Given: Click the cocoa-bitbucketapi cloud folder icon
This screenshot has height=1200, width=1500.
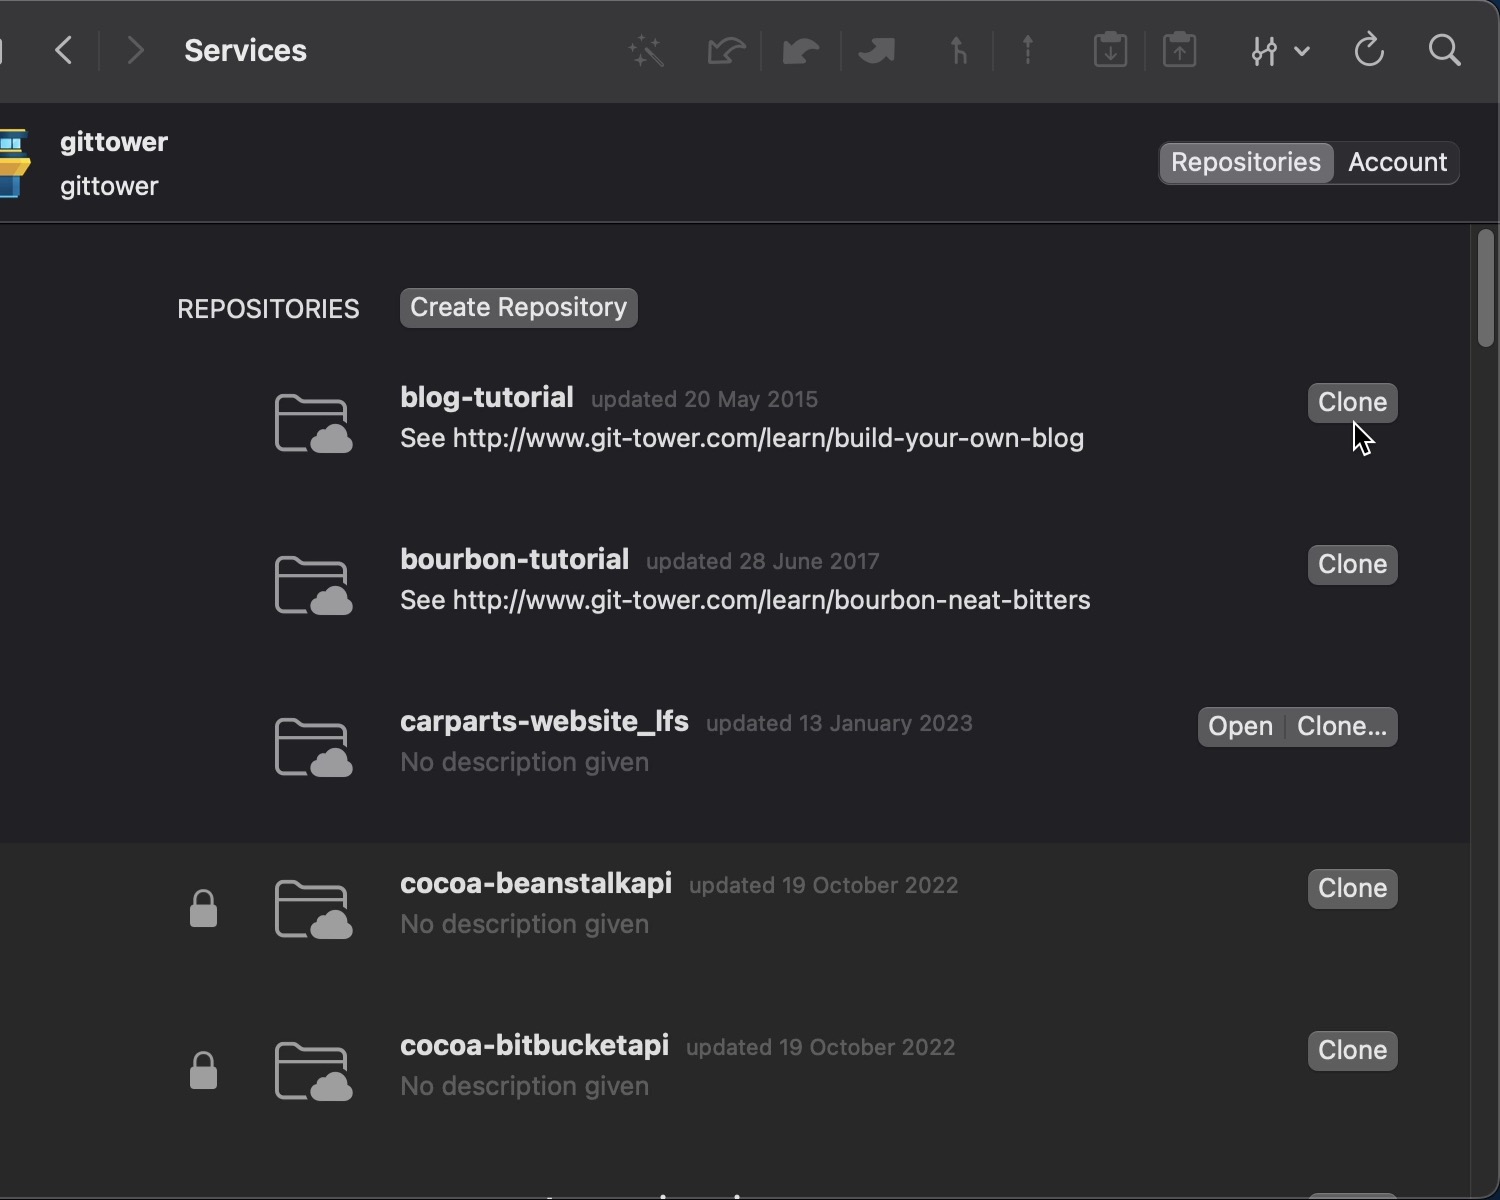Looking at the screenshot, I should click(x=313, y=1071).
